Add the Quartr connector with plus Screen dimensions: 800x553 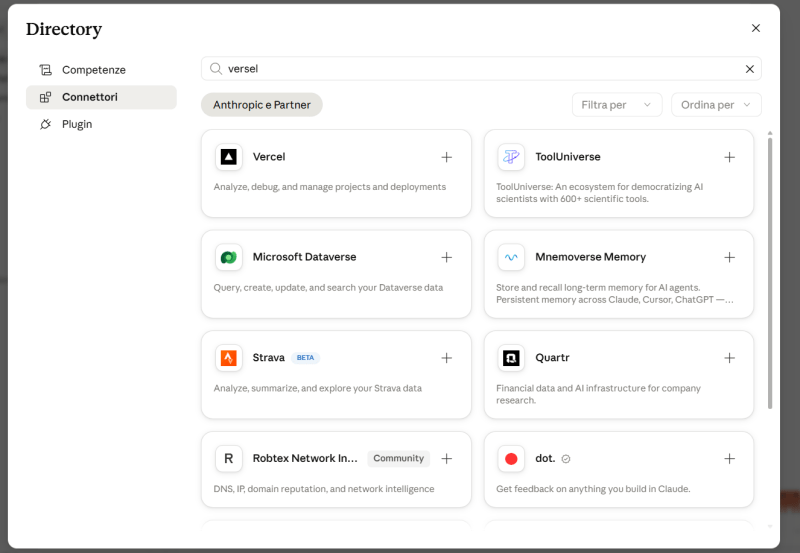click(730, 358)
